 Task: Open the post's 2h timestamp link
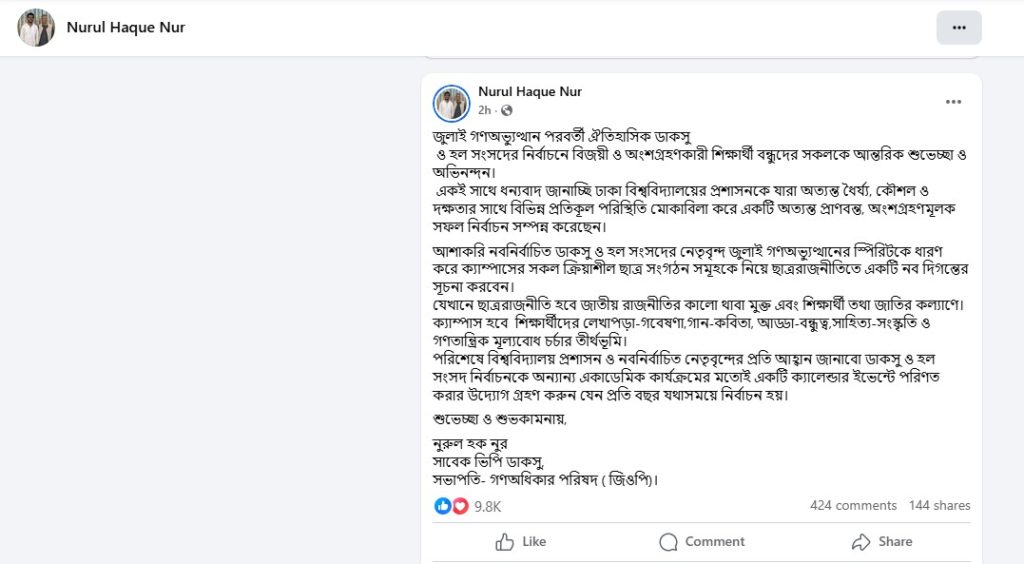pos(484,110)
